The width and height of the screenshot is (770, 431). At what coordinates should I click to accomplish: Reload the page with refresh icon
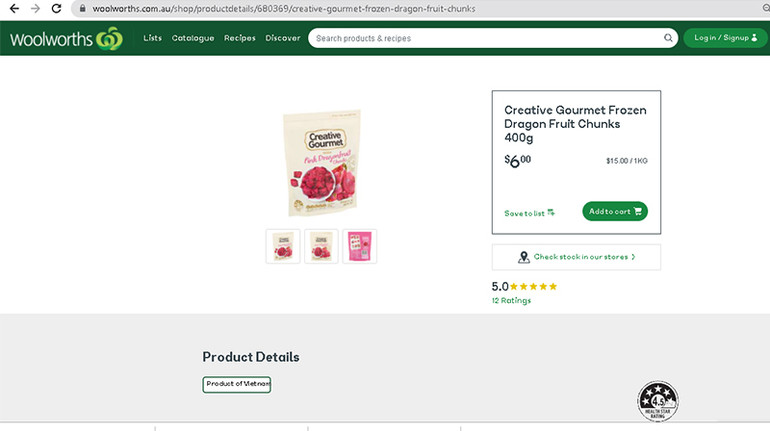click(x=56, y=8)
